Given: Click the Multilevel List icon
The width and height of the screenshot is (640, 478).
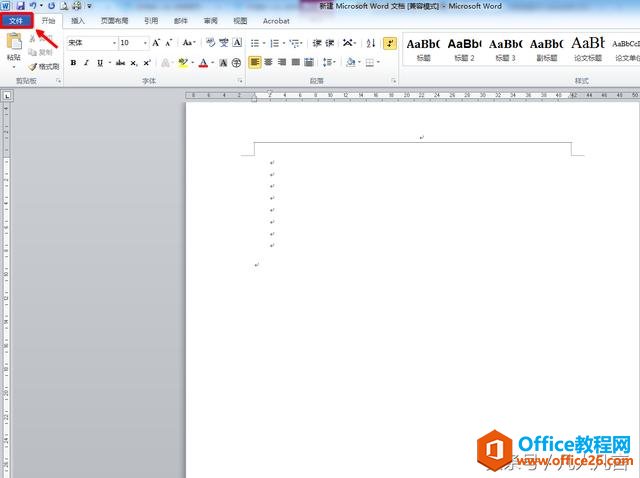Looking at the screenshot, I should (x=295, y=43).
